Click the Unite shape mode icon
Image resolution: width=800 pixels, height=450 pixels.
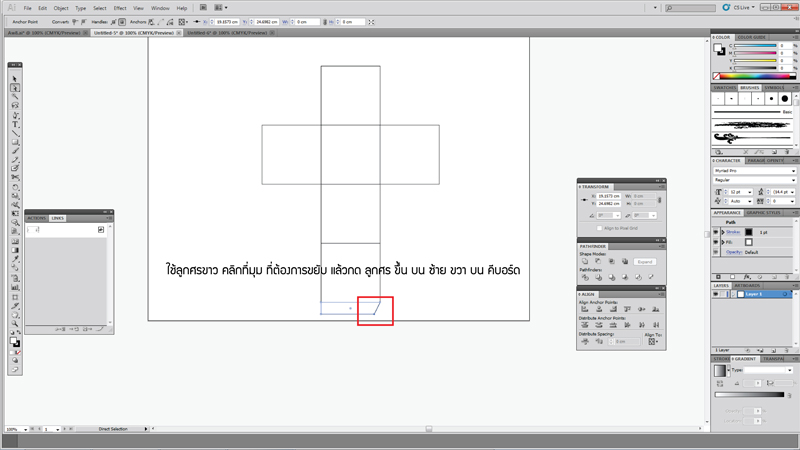point(585,261)
